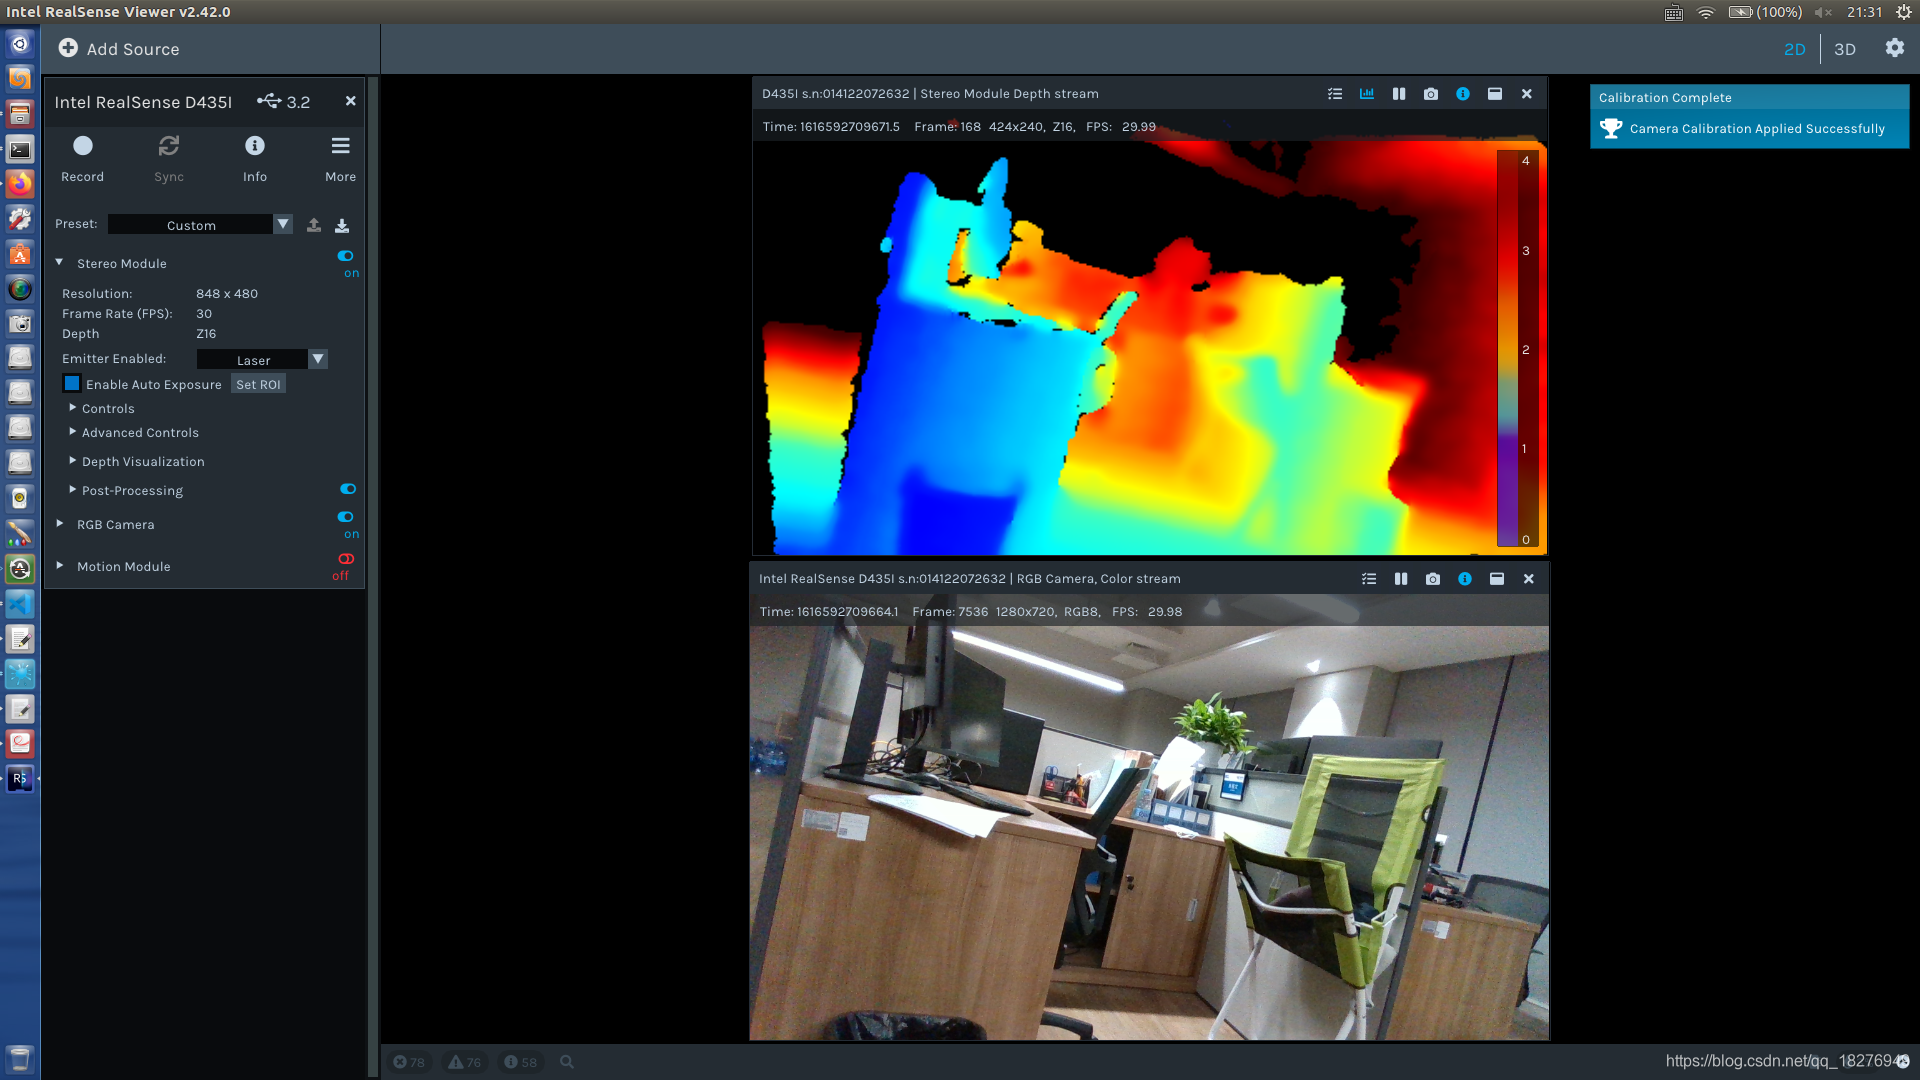The image size is (1920, 1080).
Task: Check Enable Auto Exposure checkbox
Action: [72, 384]
